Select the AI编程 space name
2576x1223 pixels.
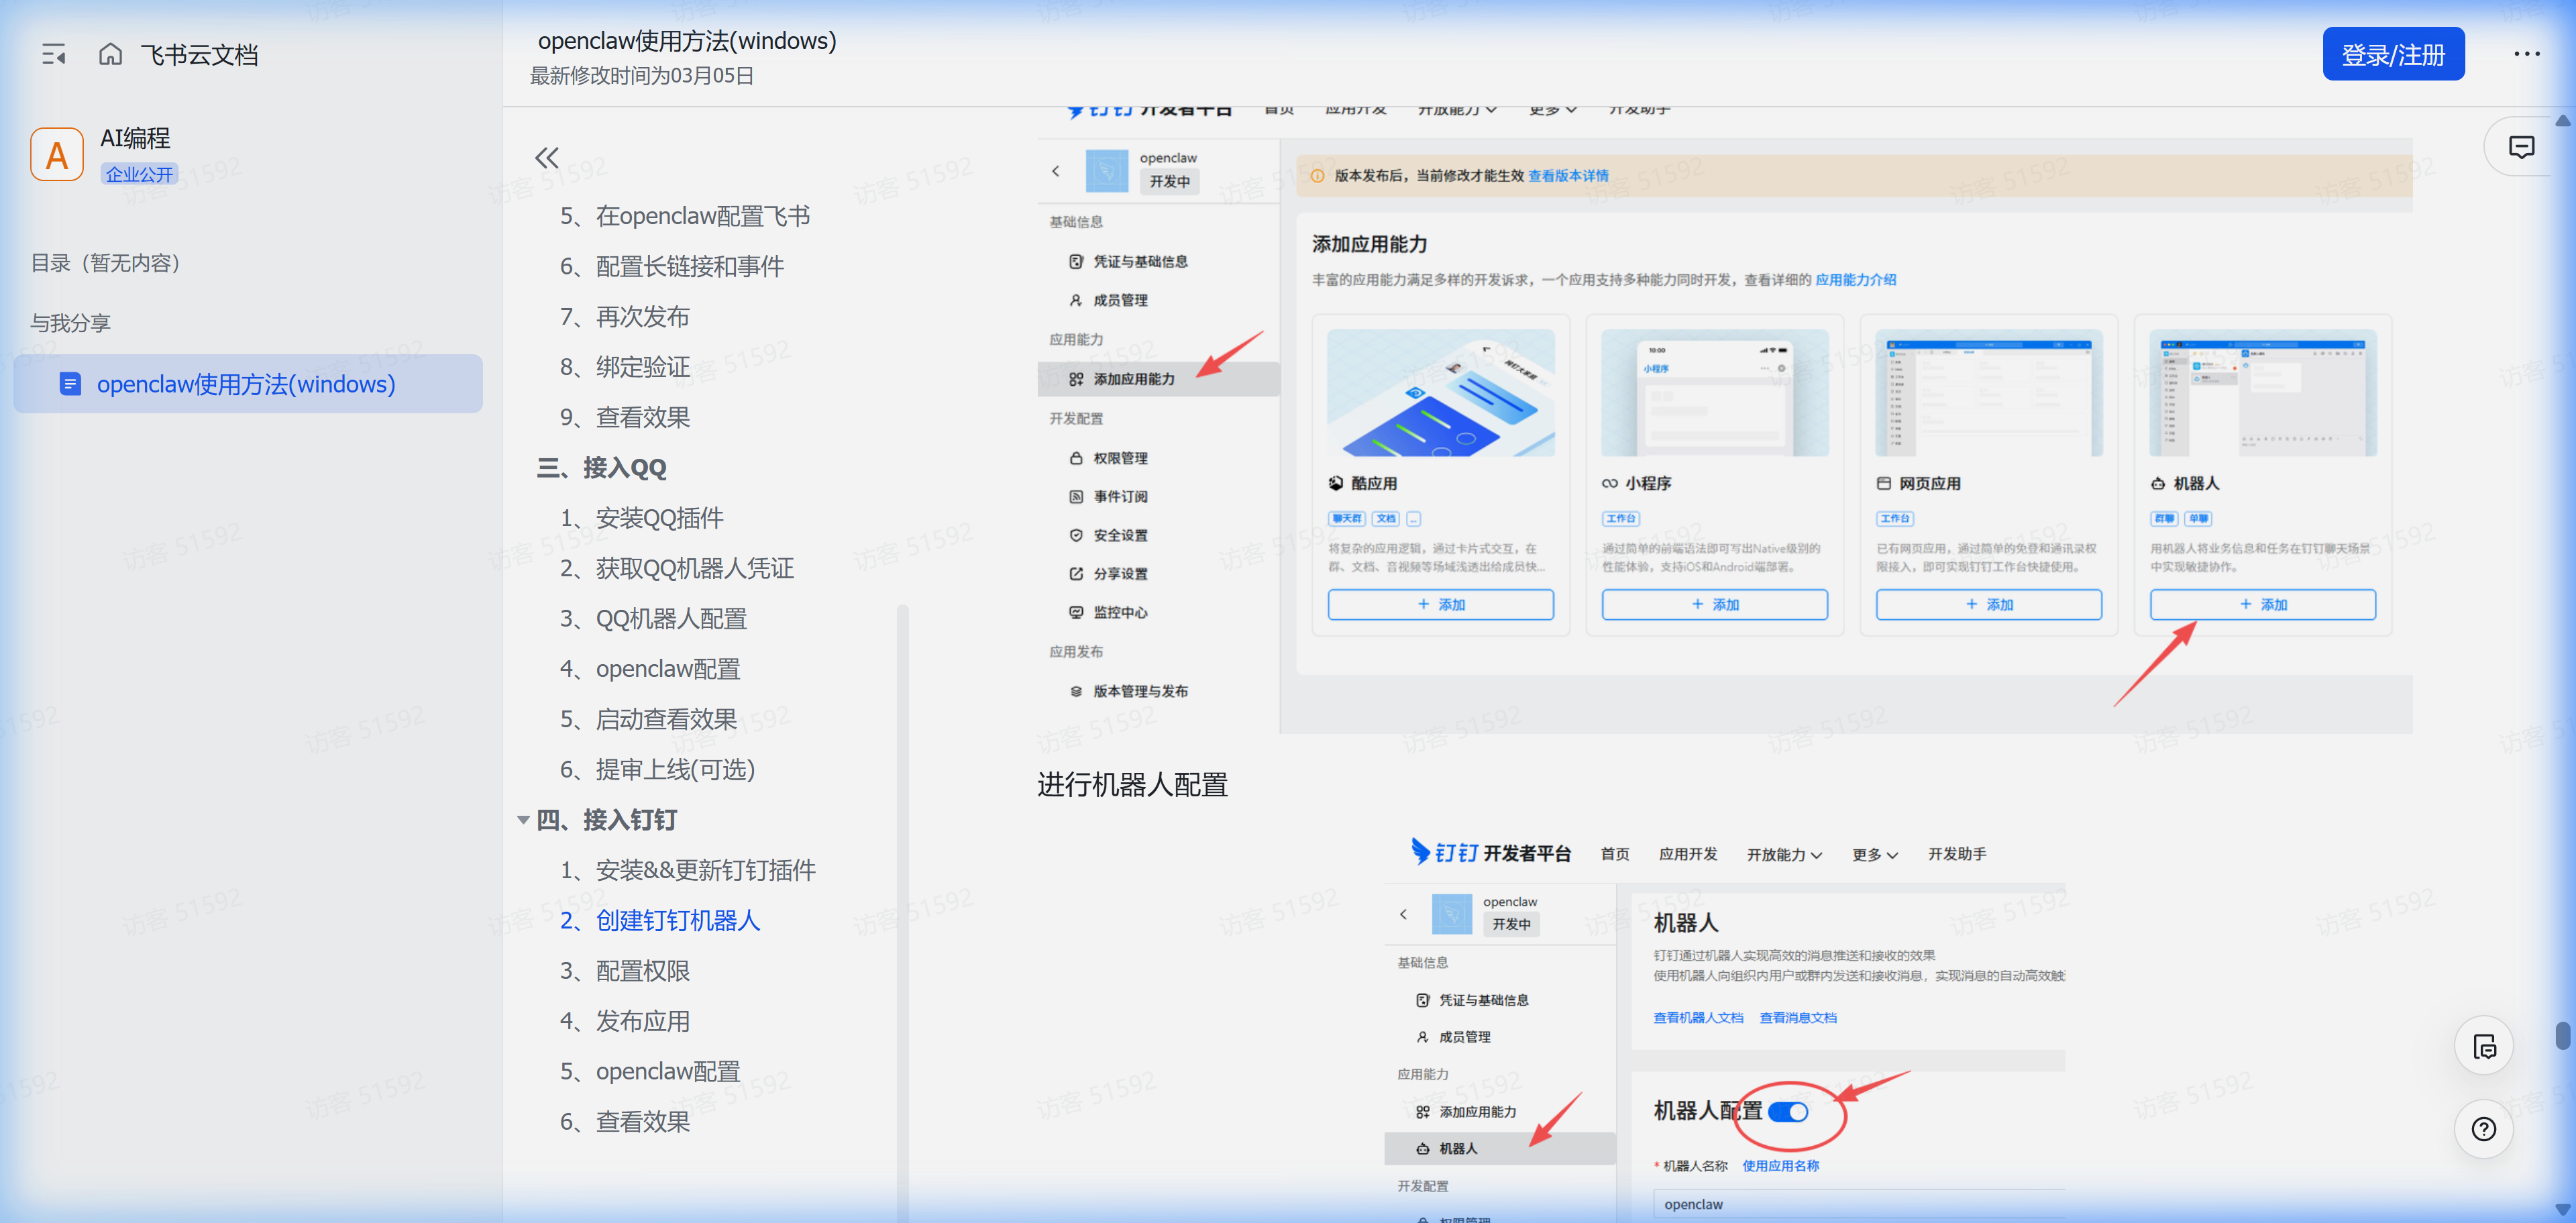click(135, 138)
